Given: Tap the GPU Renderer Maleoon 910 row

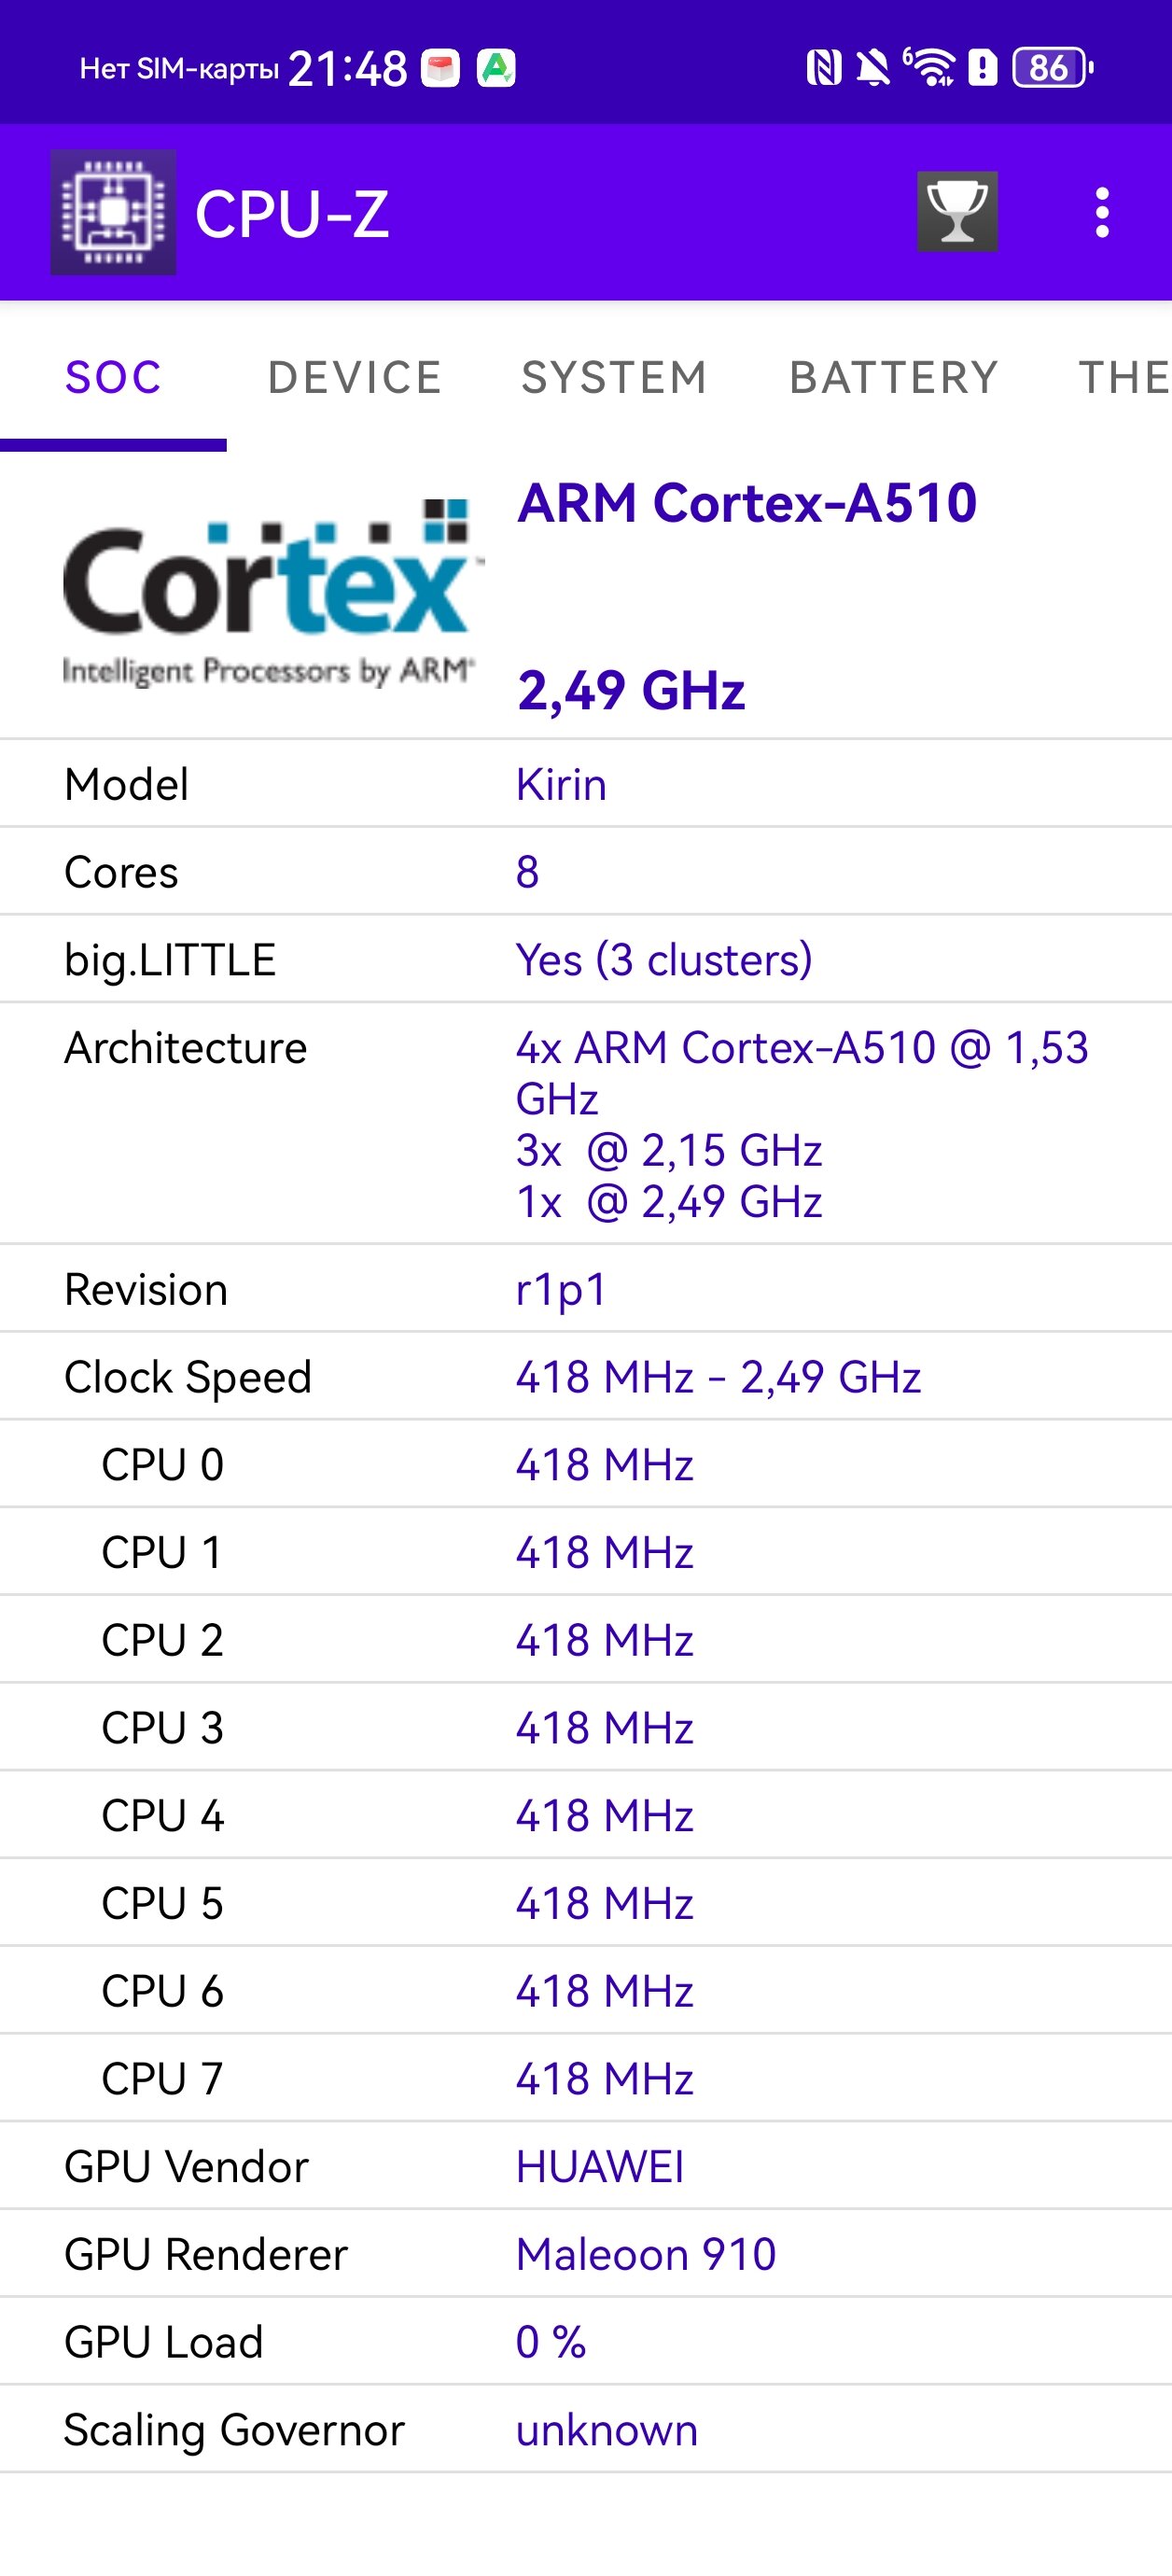Looking at the screenshot, I should pyautogui.click(x=586, y=2254).
